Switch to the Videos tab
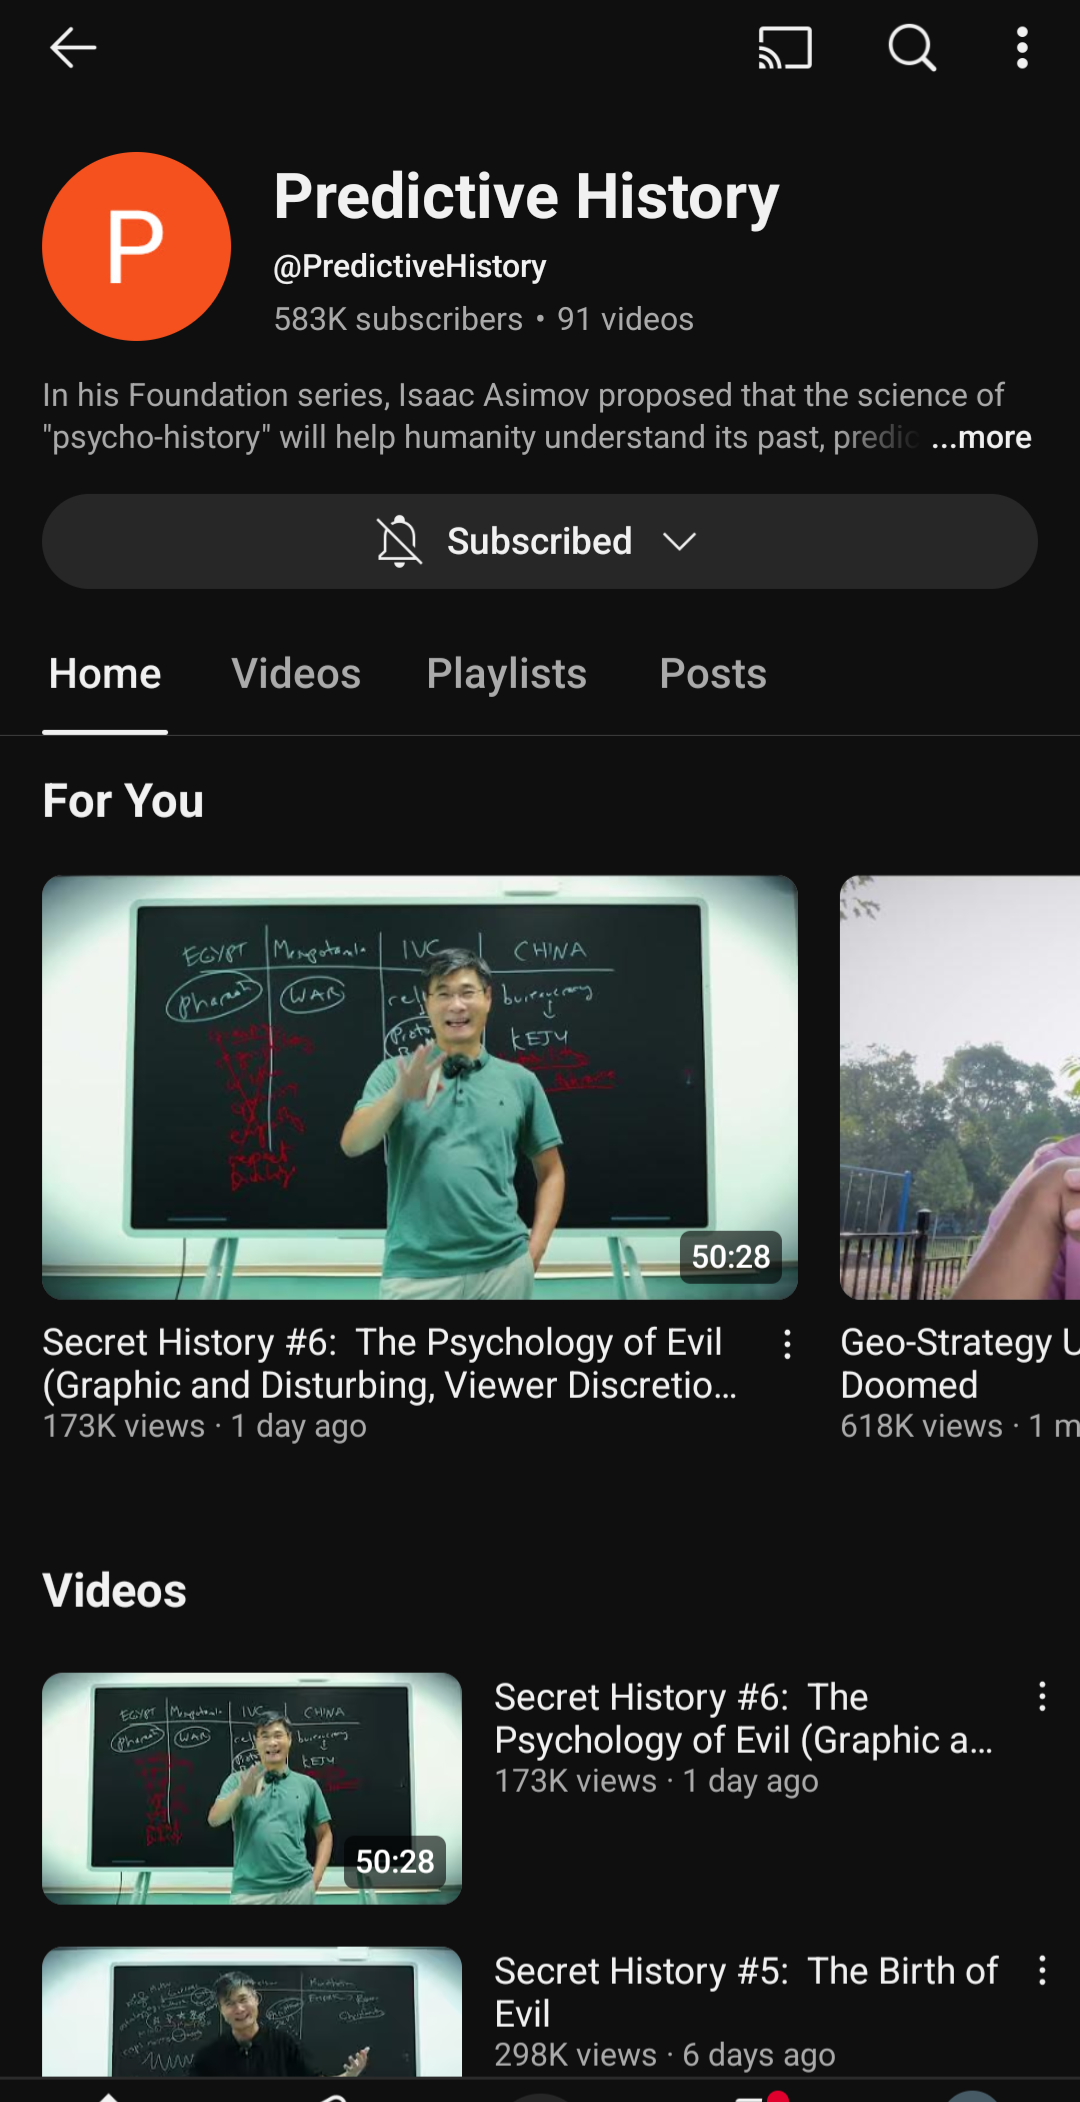Screen dimensions: 1080x2102 [x=296, y=674]
